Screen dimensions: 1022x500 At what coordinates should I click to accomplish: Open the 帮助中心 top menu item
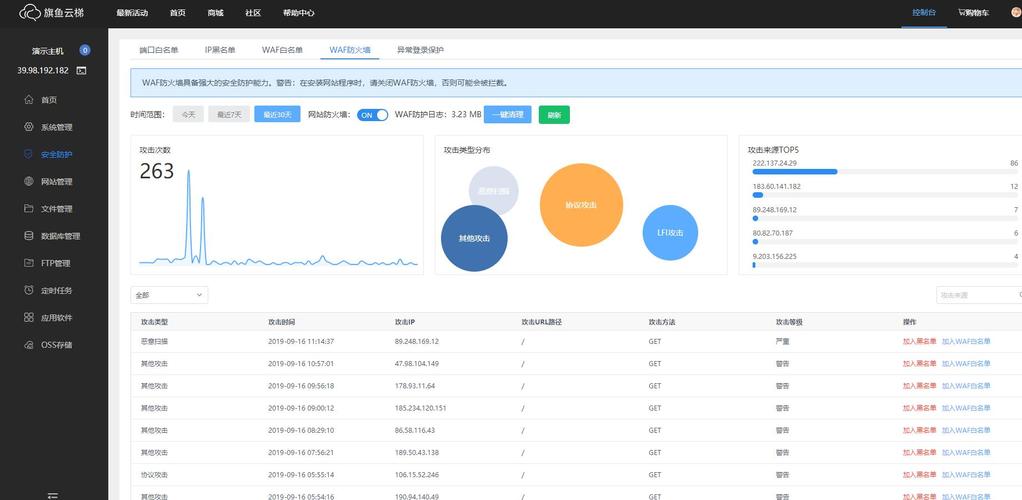tap(298, 13)
